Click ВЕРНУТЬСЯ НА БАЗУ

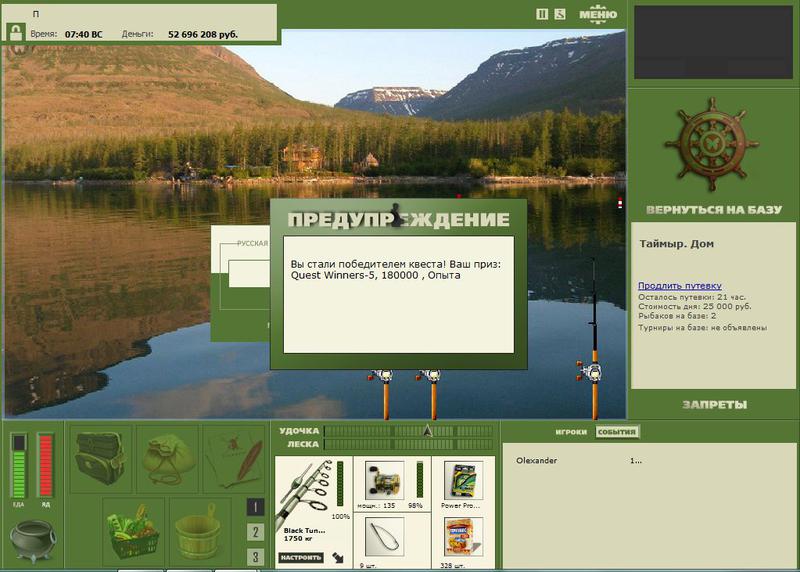pos(714,210)
